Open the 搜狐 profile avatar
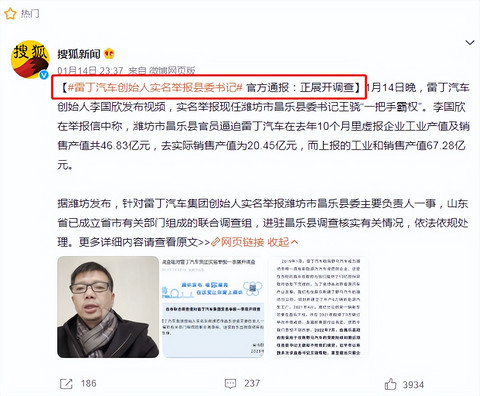Viewport: 480px width, 396px height. click(x=30, y=60)
